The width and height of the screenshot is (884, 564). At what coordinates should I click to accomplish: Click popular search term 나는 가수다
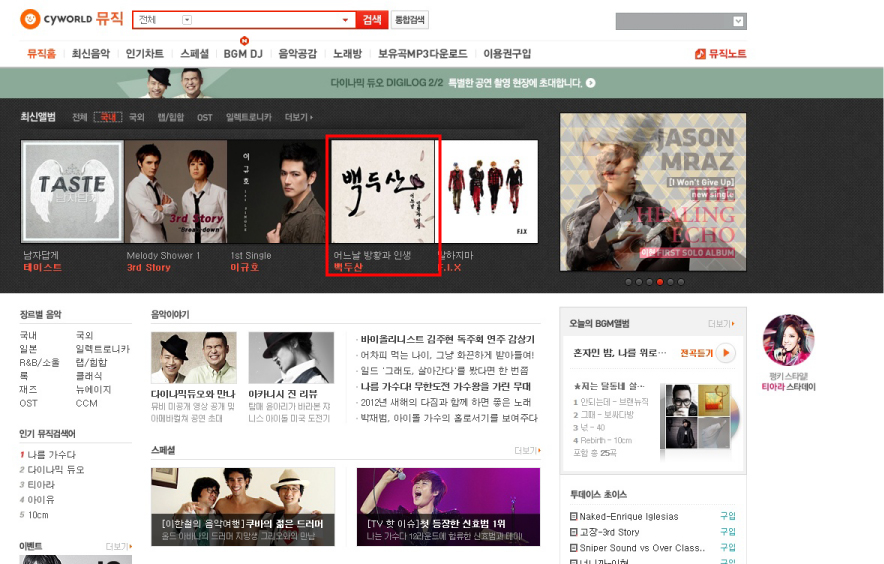point(51,455)
